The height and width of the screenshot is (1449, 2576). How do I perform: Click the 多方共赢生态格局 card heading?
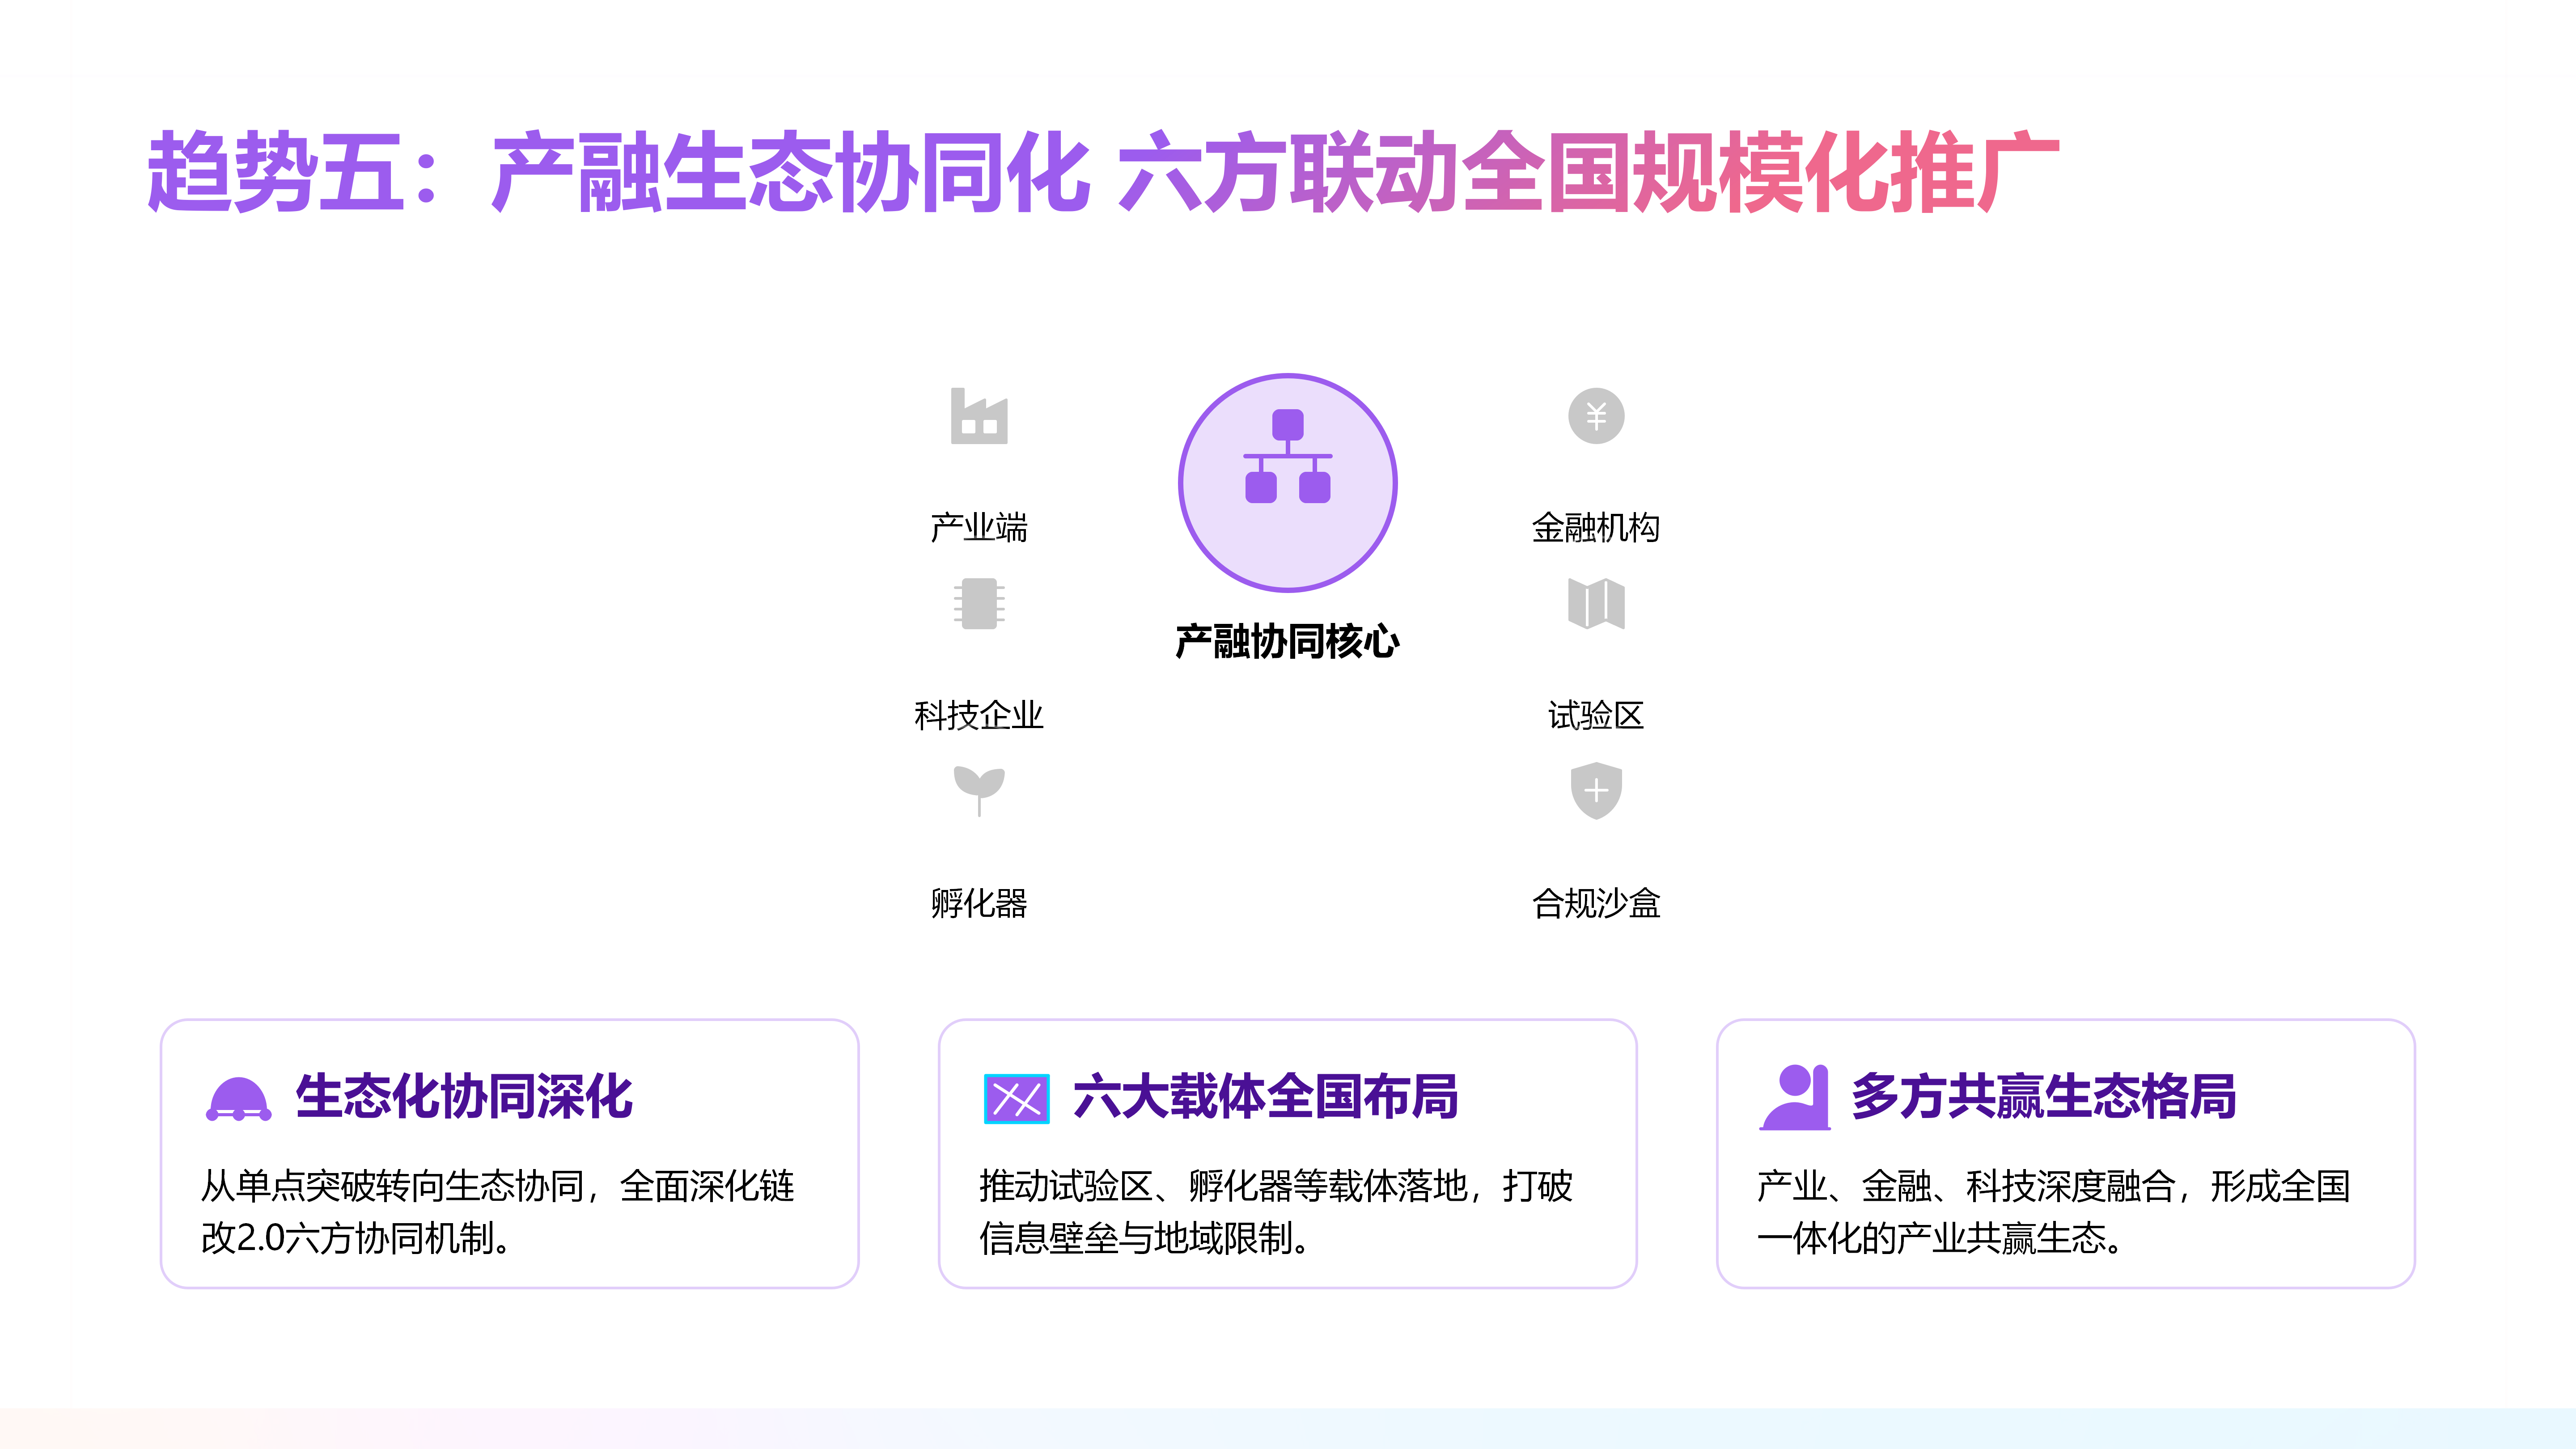tap(2043, 1096)
